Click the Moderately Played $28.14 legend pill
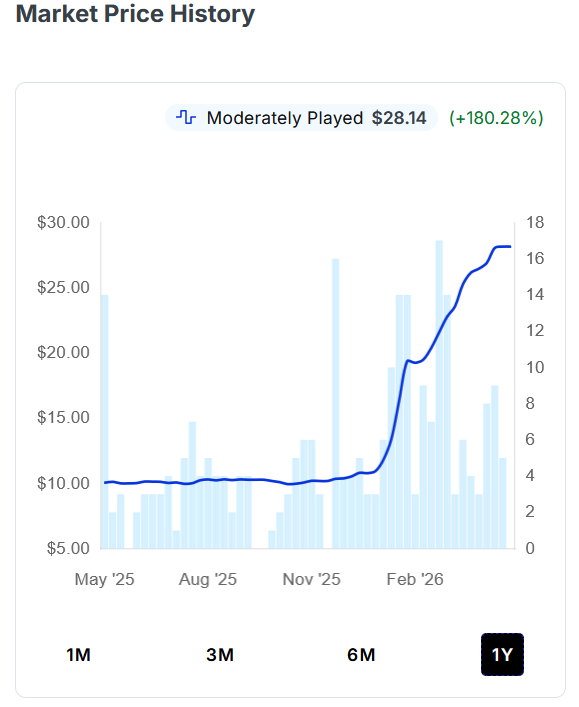Screen dimensions: 579x707 (x=301, y=118)
